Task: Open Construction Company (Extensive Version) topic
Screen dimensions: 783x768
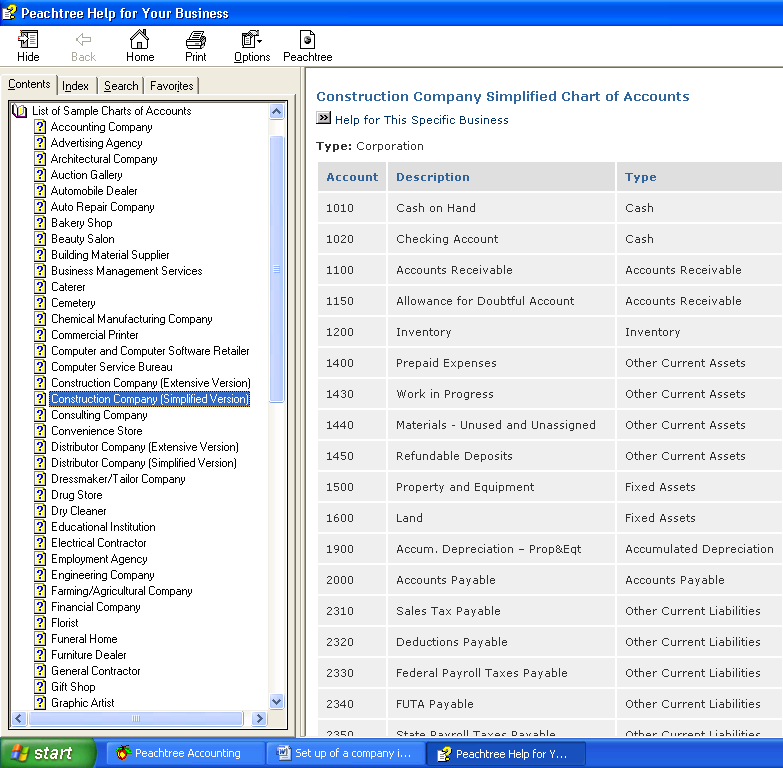Action: pyautogui.click(x=151, y=383)
